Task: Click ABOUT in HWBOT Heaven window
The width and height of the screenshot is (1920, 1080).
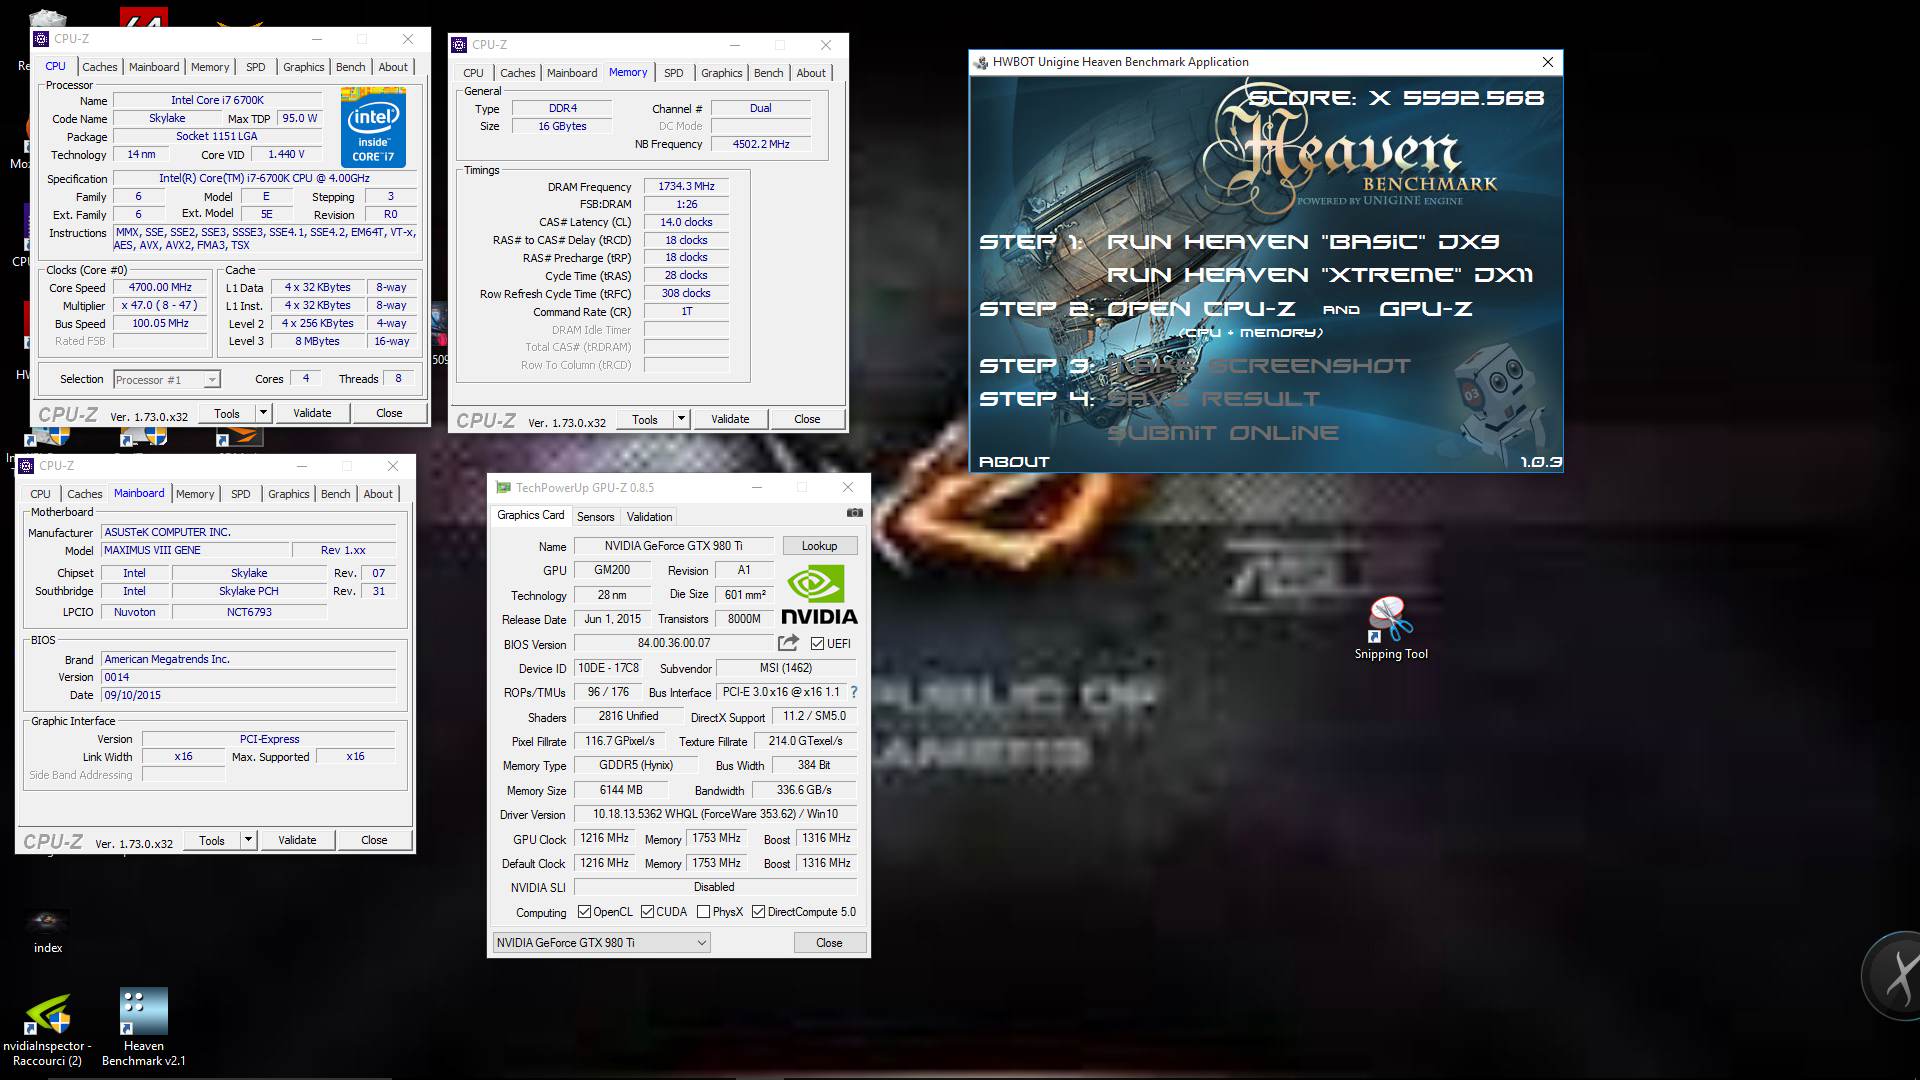Action: click(x=1014, y=462)
